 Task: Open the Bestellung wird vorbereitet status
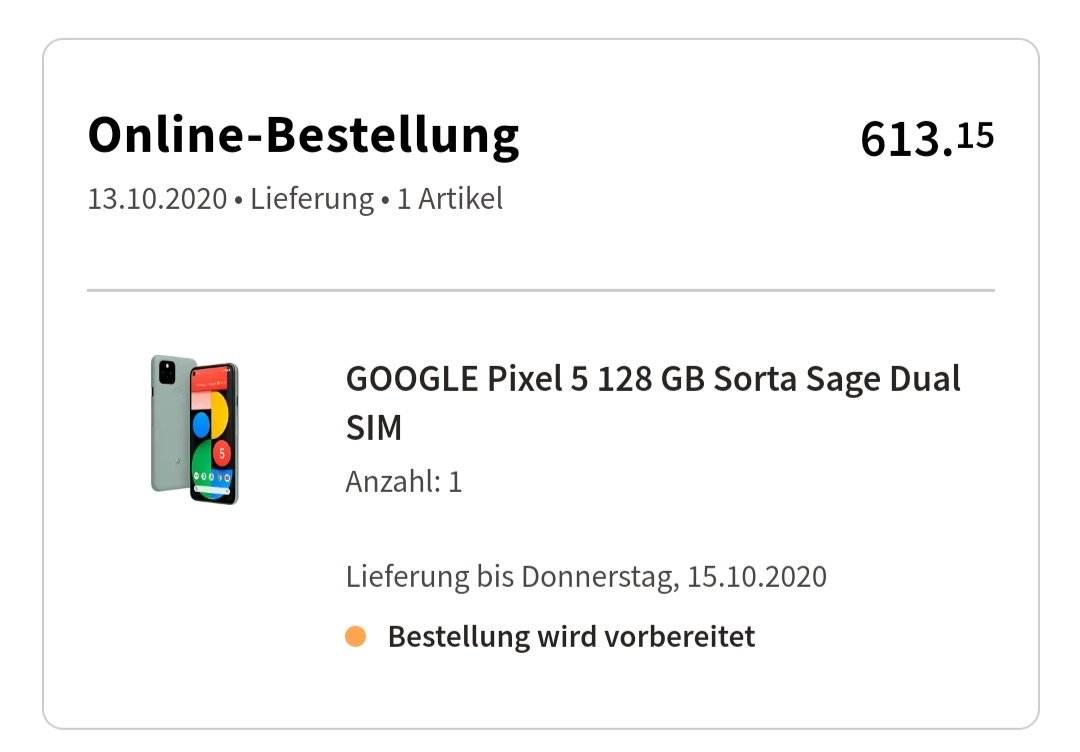click(571, 637)
